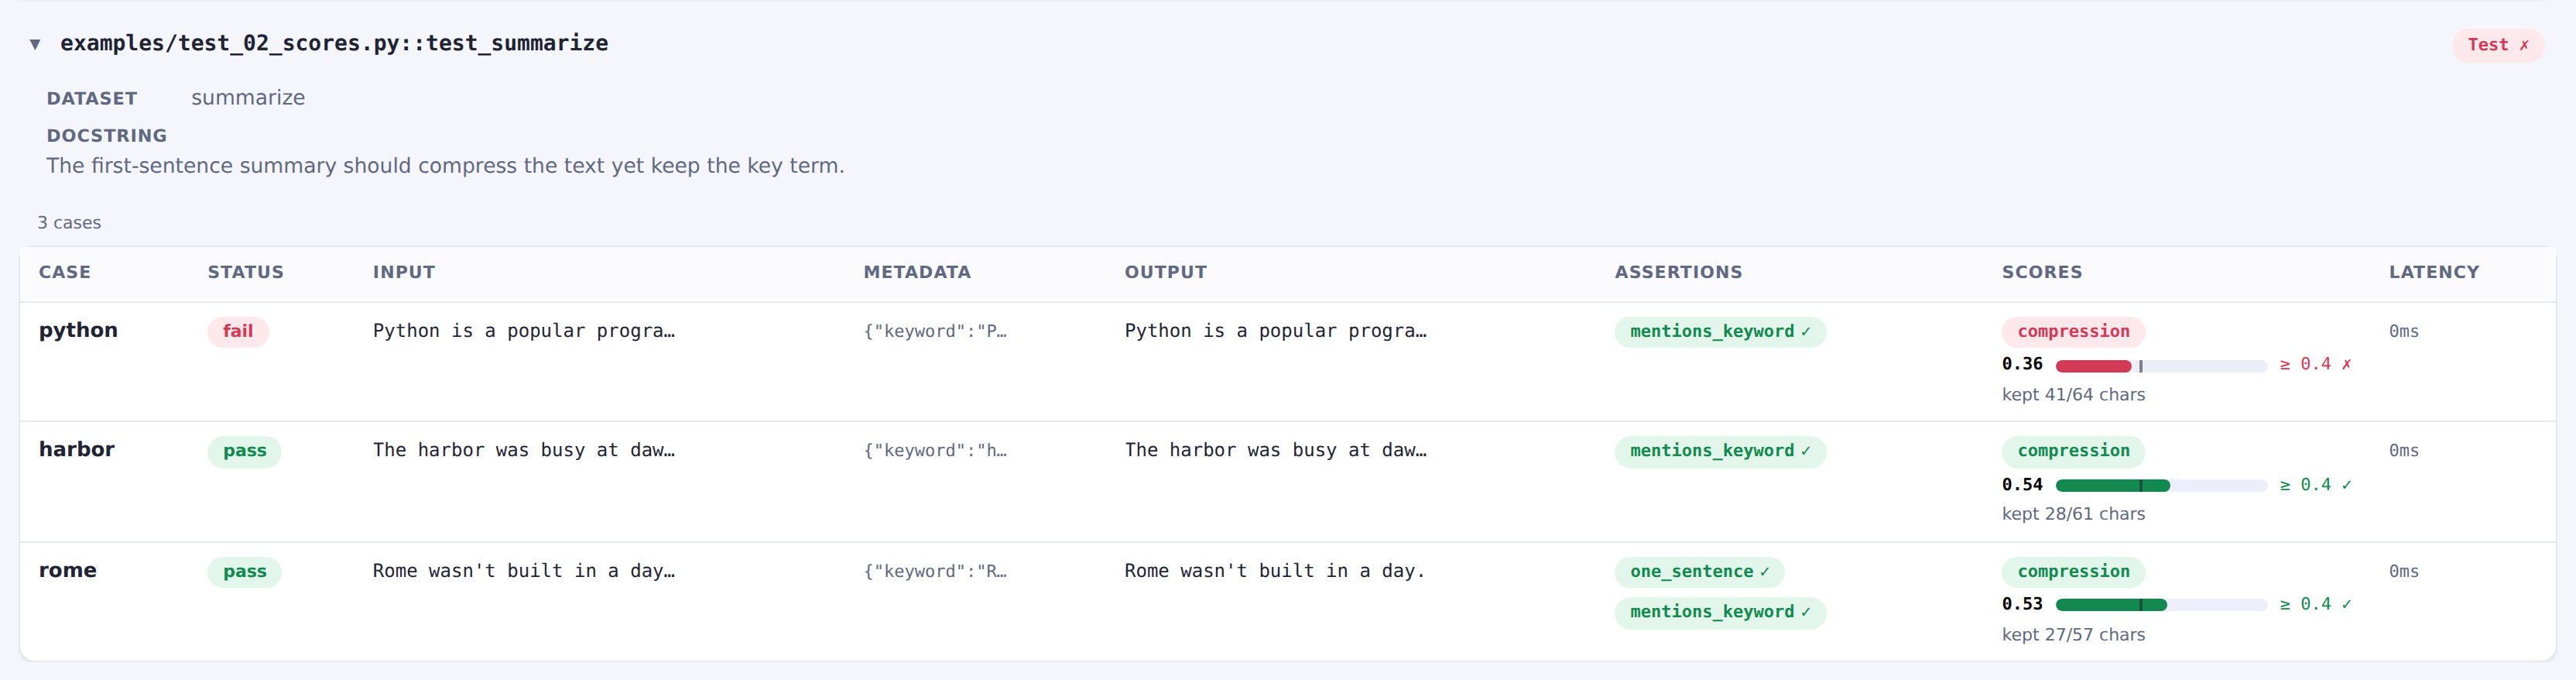
Task: Click the LATENCY column header
Action: [x=2434, y=272]
